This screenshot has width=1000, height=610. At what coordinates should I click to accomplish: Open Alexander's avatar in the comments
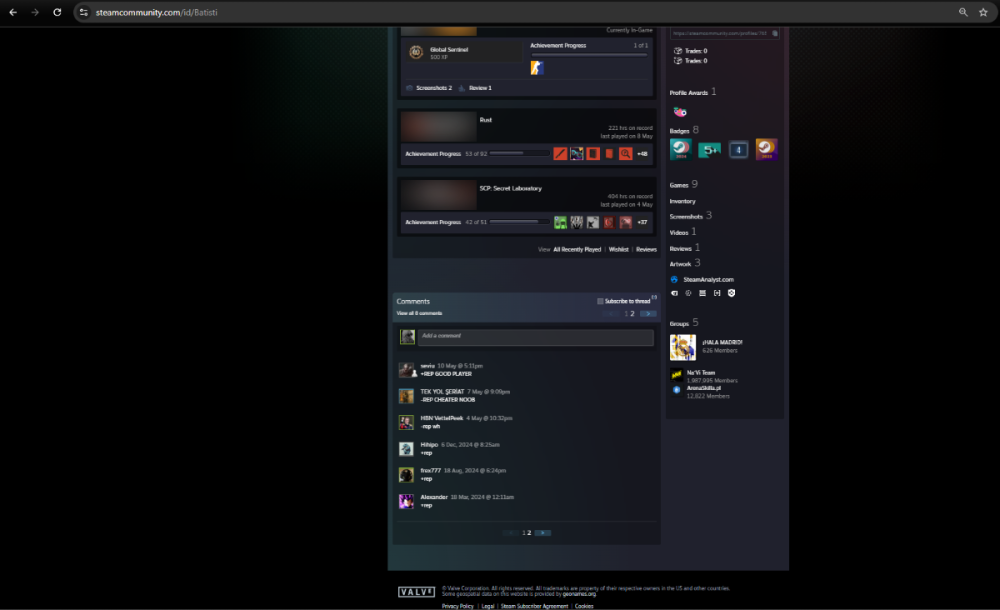pos(406,502)
